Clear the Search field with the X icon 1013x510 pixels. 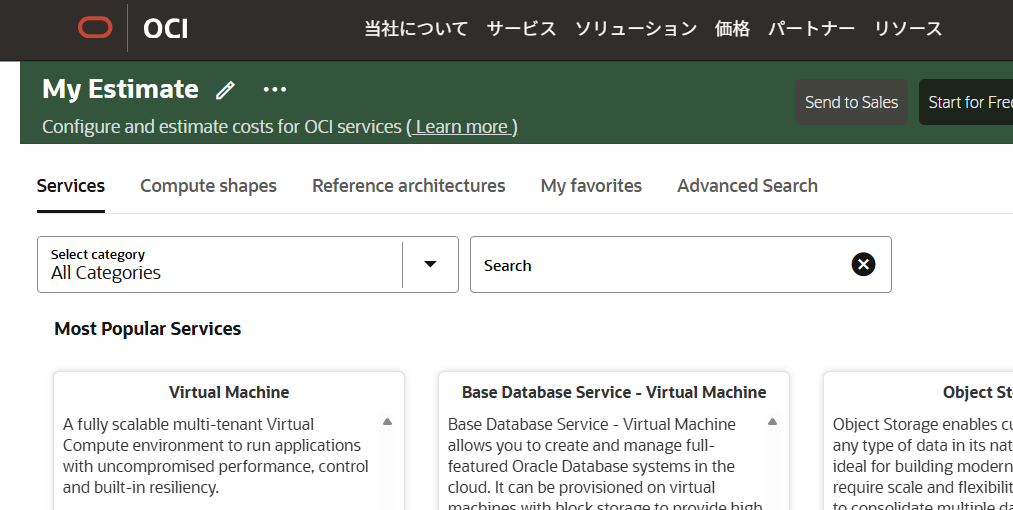863,264
